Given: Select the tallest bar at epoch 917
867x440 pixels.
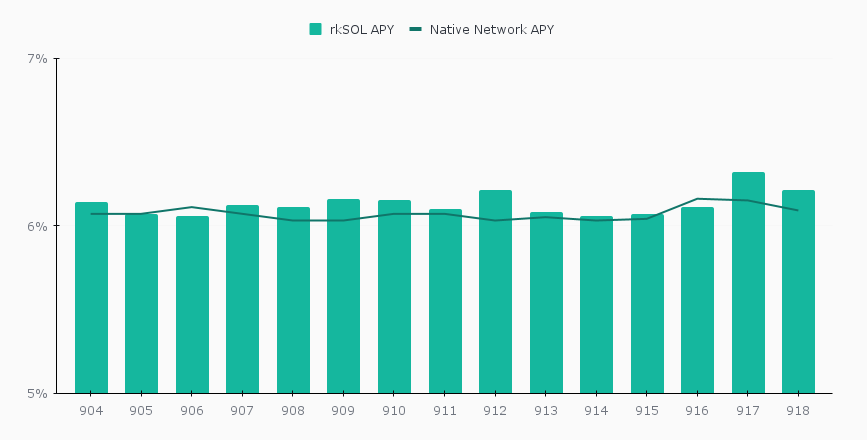Looking at the screenshot, I should (x=748, y=283).
